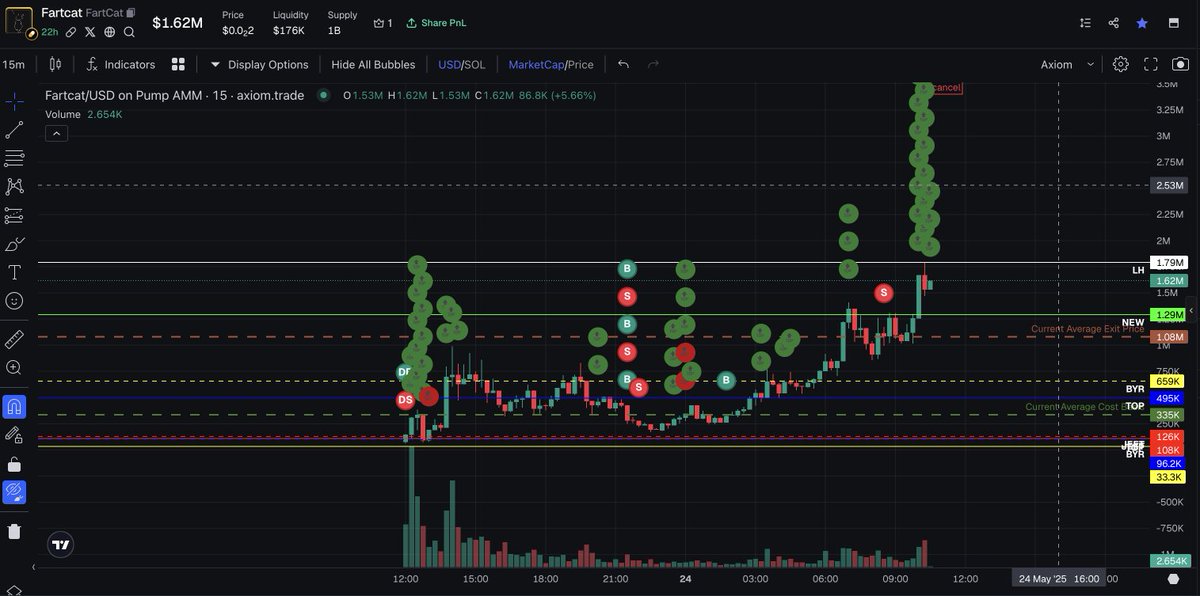Undo last chart action with the back arrow
The height and width of the screenshot is (596, 1200).
622,63
